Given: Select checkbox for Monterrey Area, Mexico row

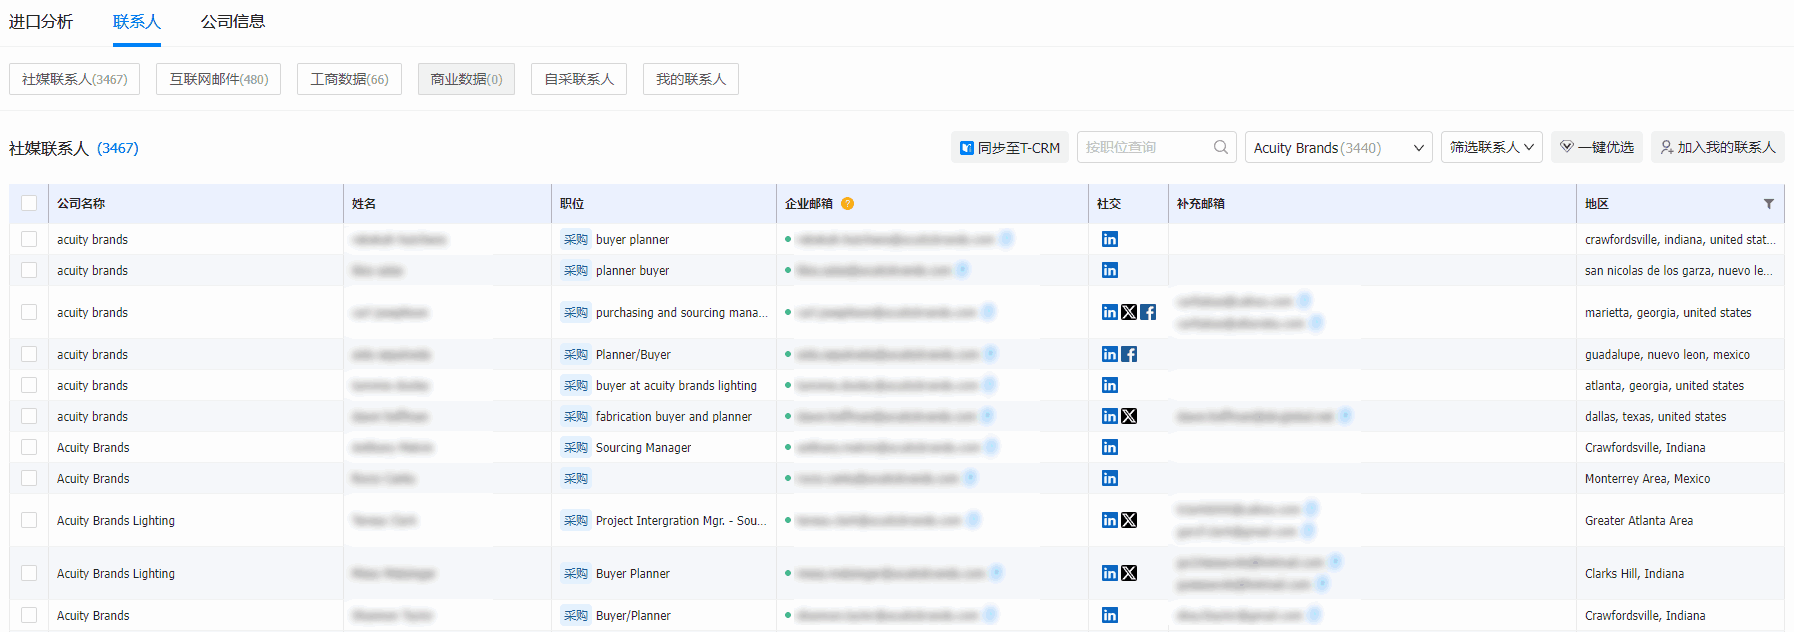Looking at the screenshot, I should 29,478.
